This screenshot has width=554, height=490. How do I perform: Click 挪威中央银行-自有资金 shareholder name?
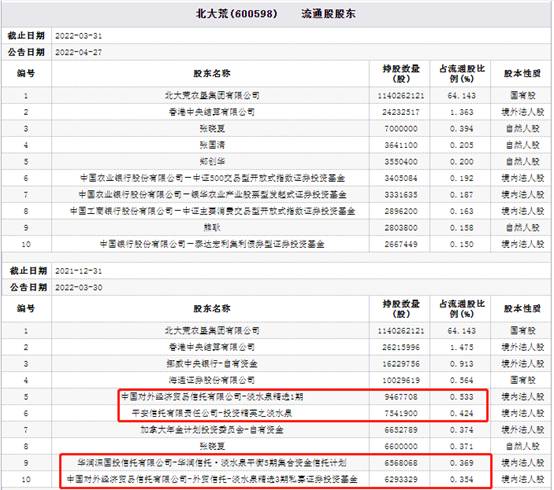212,364
